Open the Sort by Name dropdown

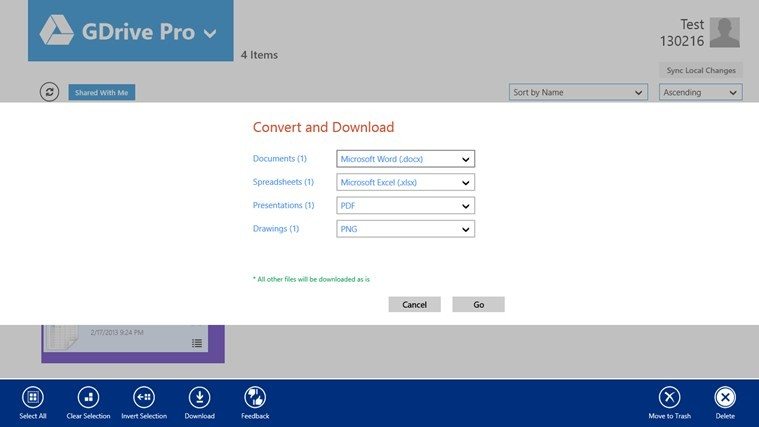click(578, 92)
